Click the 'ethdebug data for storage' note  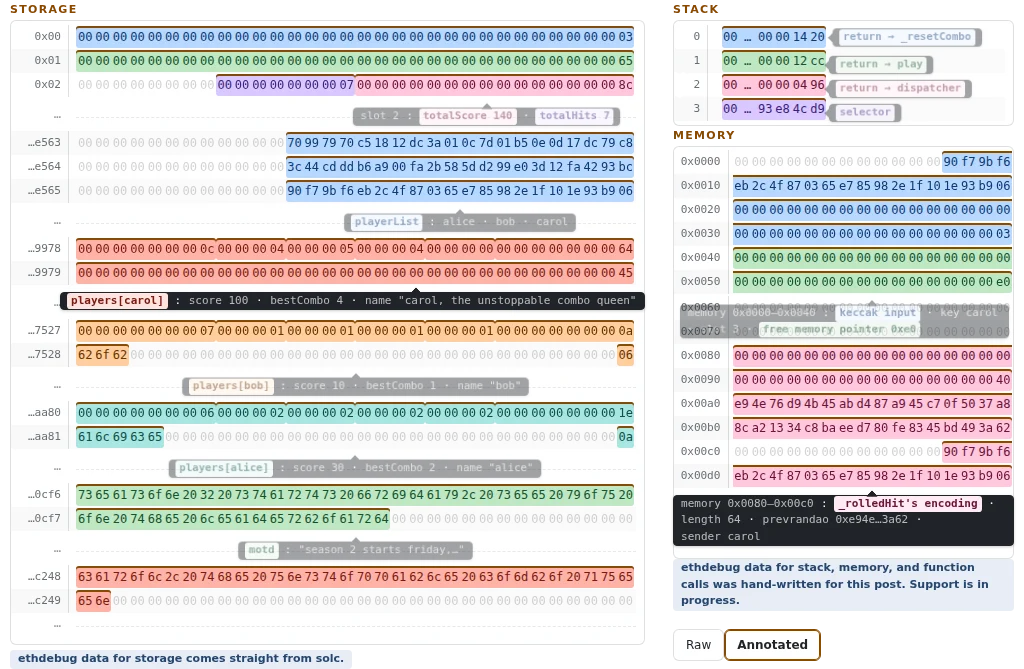[181, 659]
